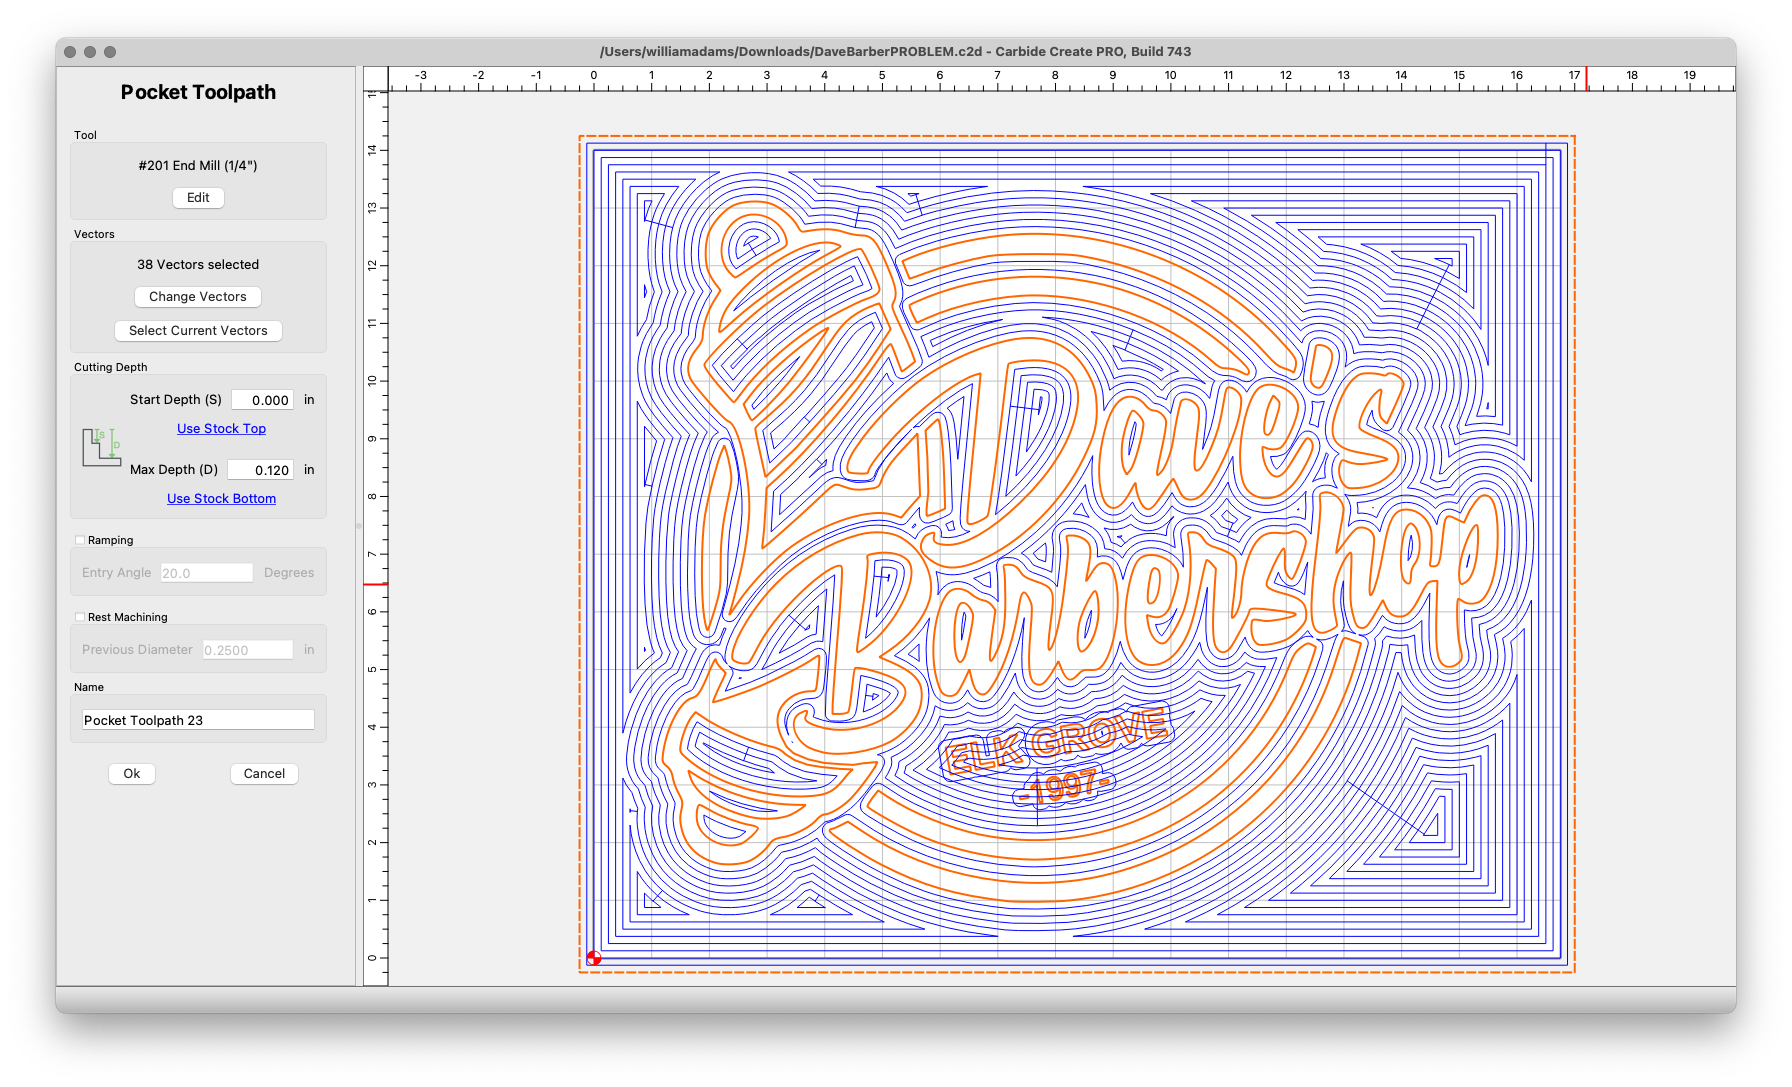This screenshot has height=1087, width=1792.
Task: Close the Carbide Create window
Action: [x=70, y=52]
